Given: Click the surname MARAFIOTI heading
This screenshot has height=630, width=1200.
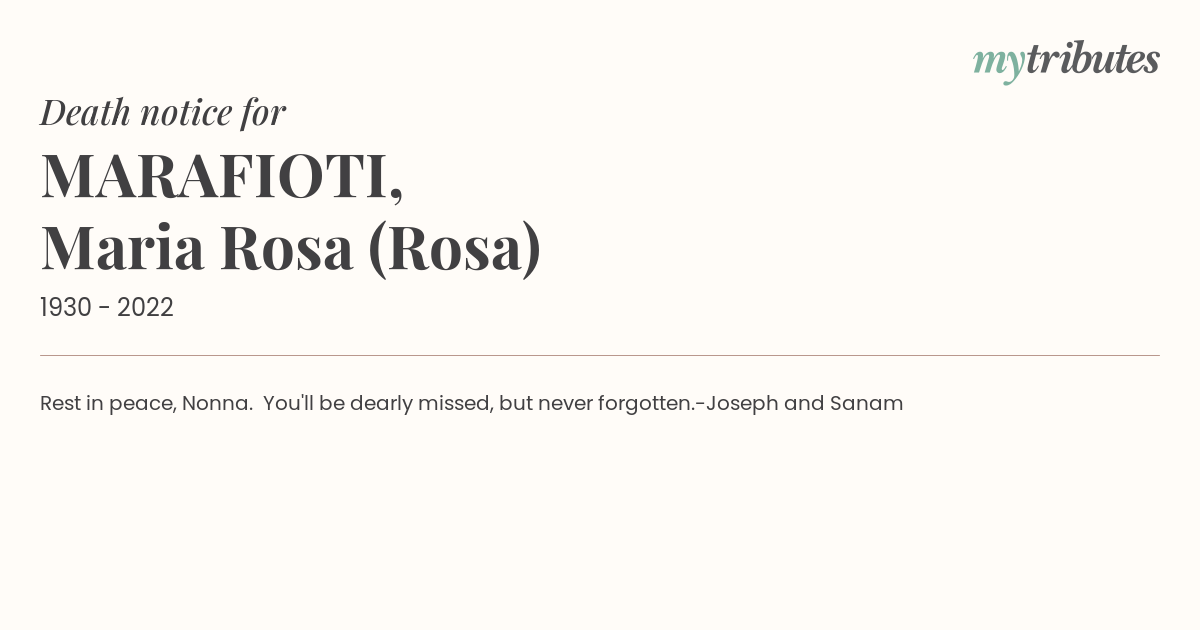Looking at the screenshot, I should click(222, 176).
